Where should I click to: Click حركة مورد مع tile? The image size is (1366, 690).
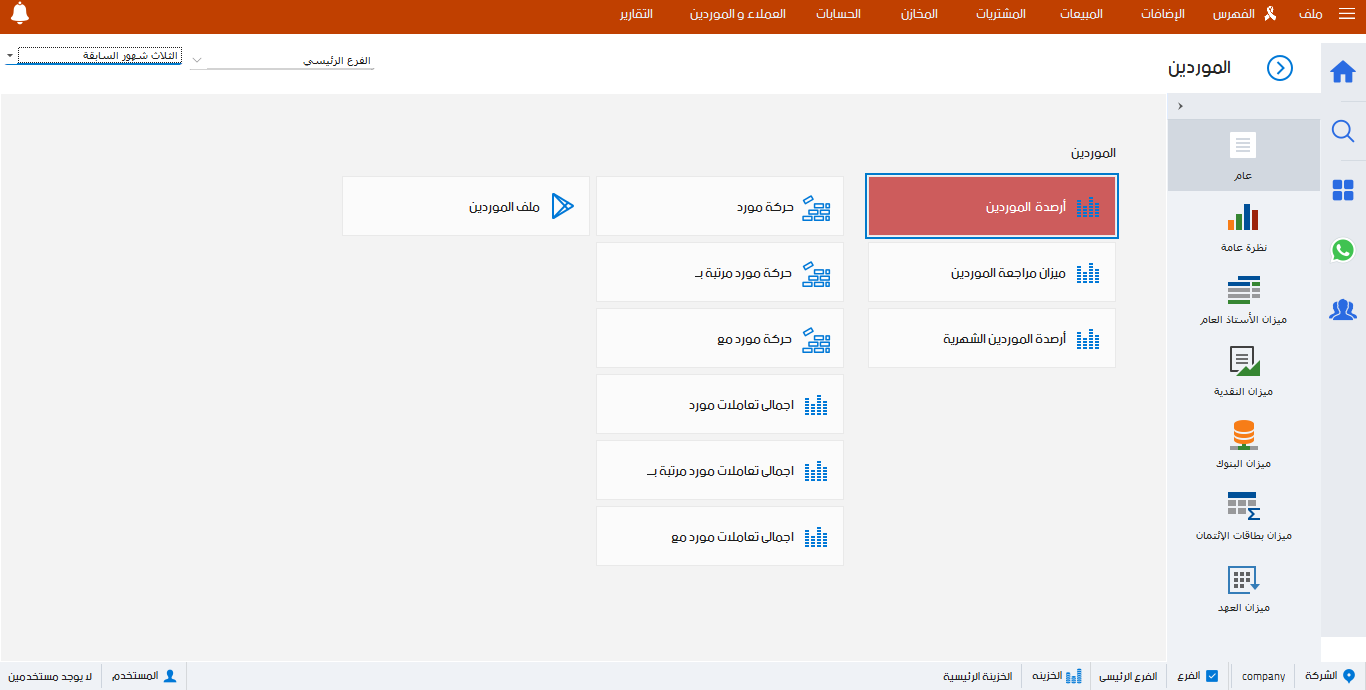(x=719, y=338)
